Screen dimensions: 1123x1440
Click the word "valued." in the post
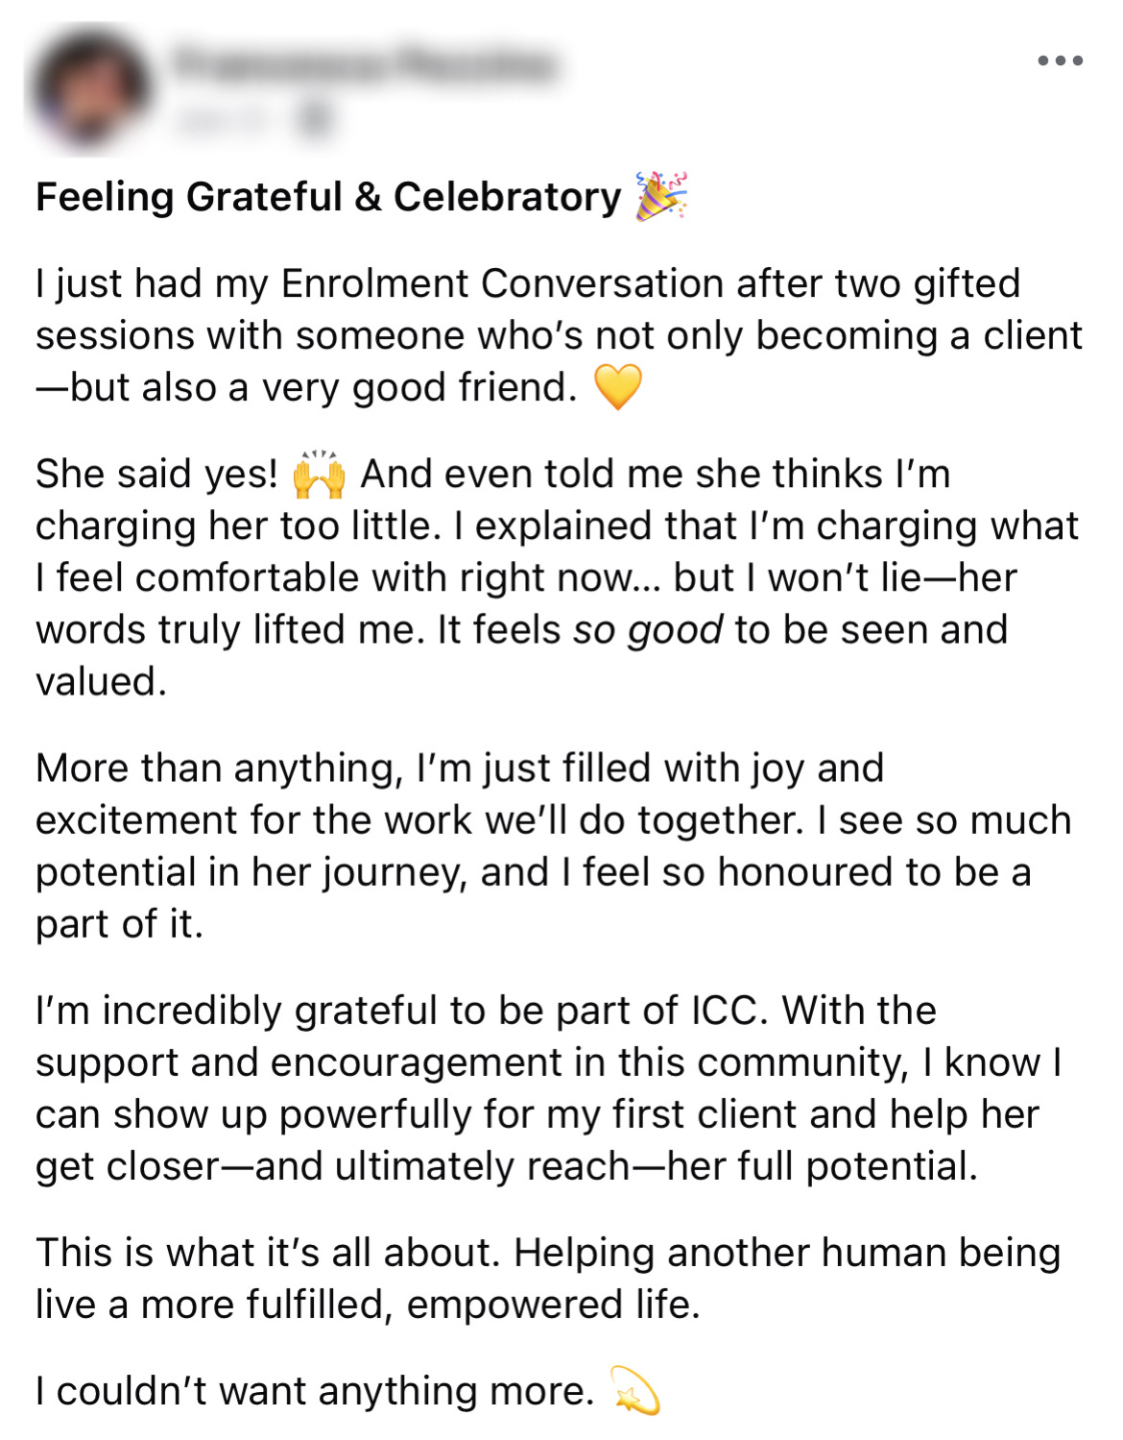pos(101,682)
